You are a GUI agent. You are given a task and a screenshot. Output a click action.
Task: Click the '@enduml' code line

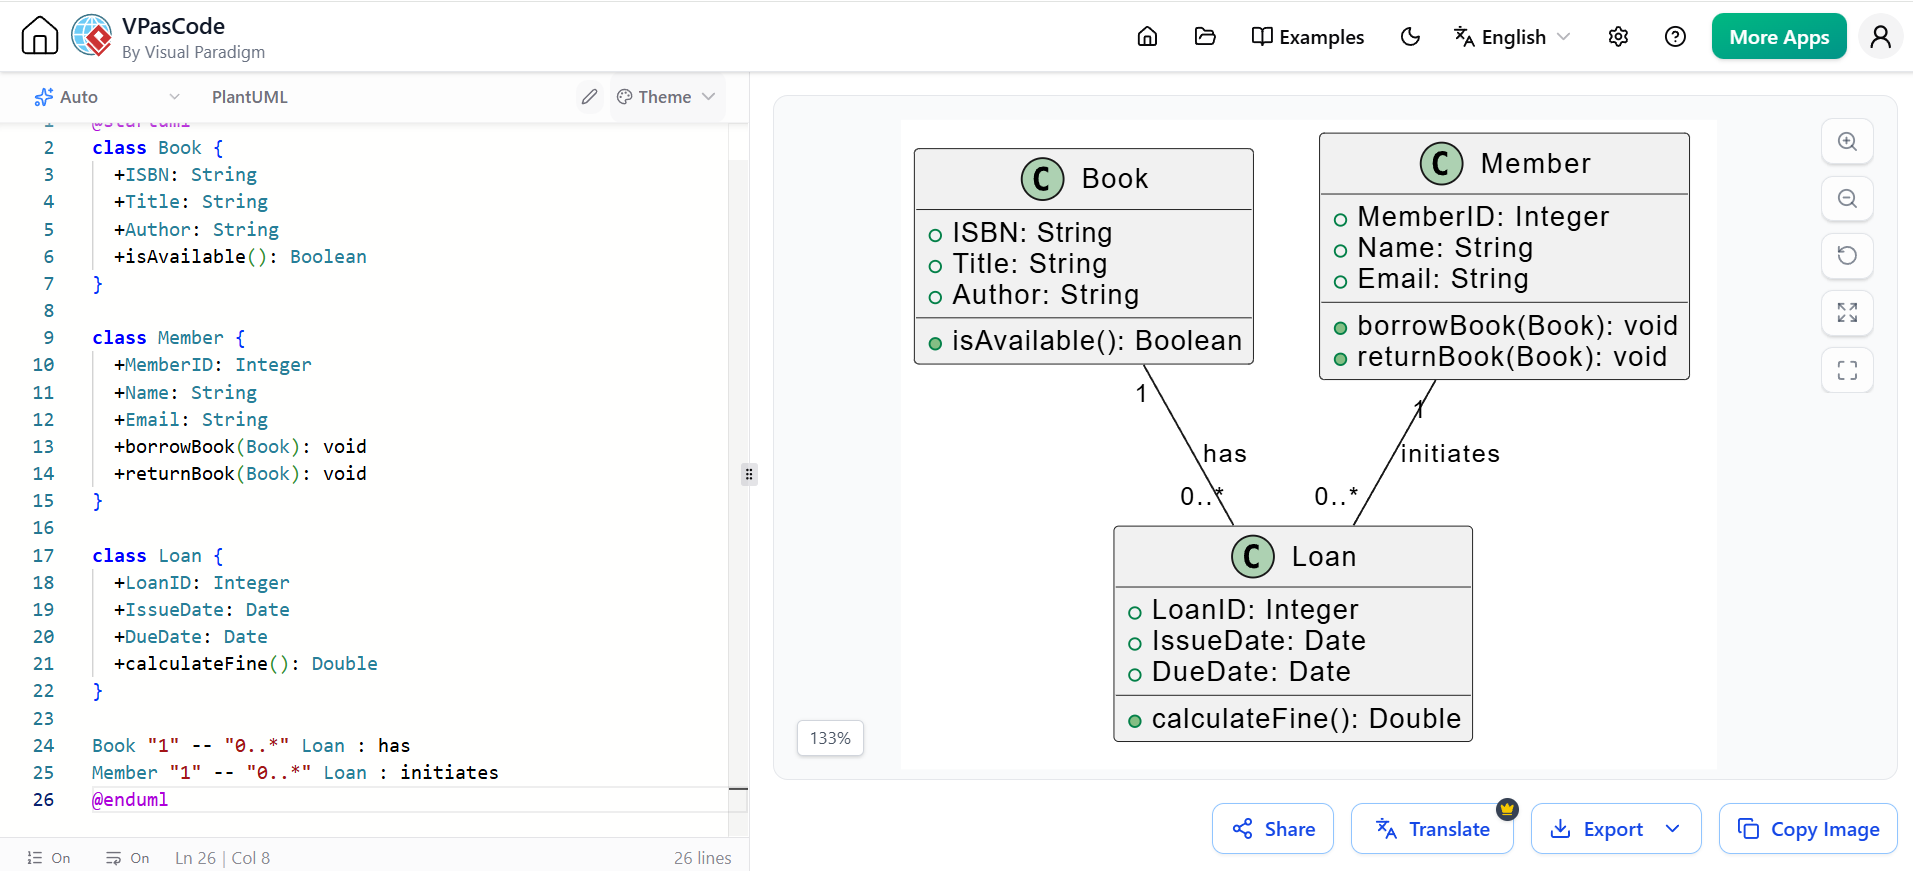point(130,800)
